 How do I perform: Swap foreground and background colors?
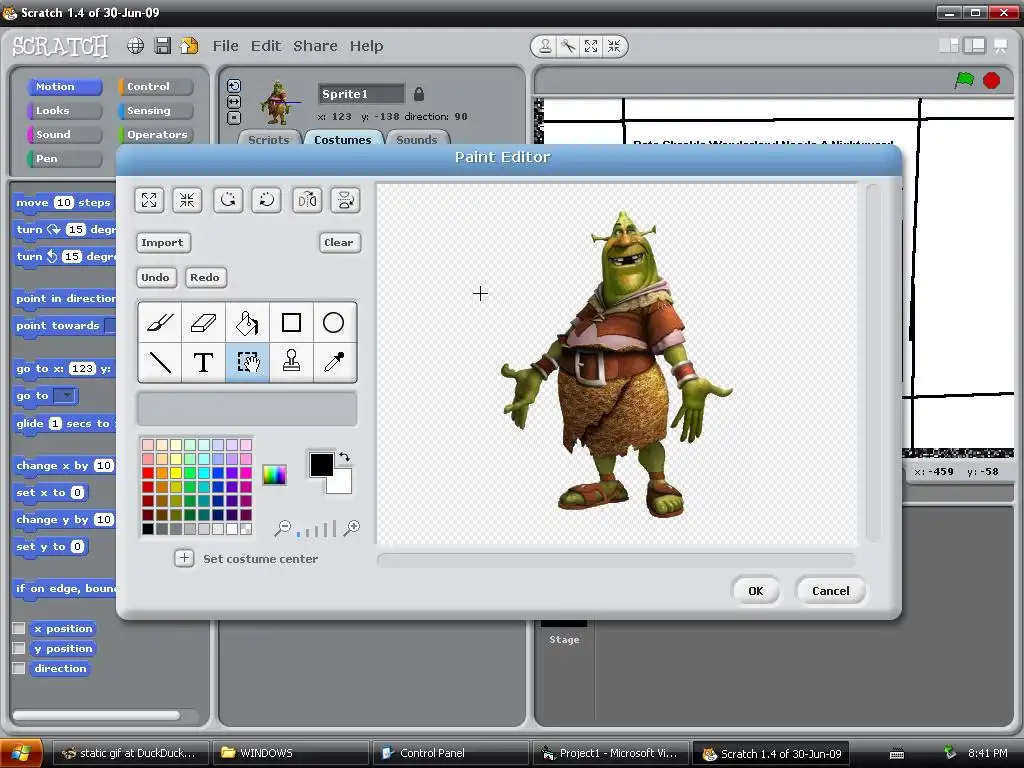tap(344, 457)
